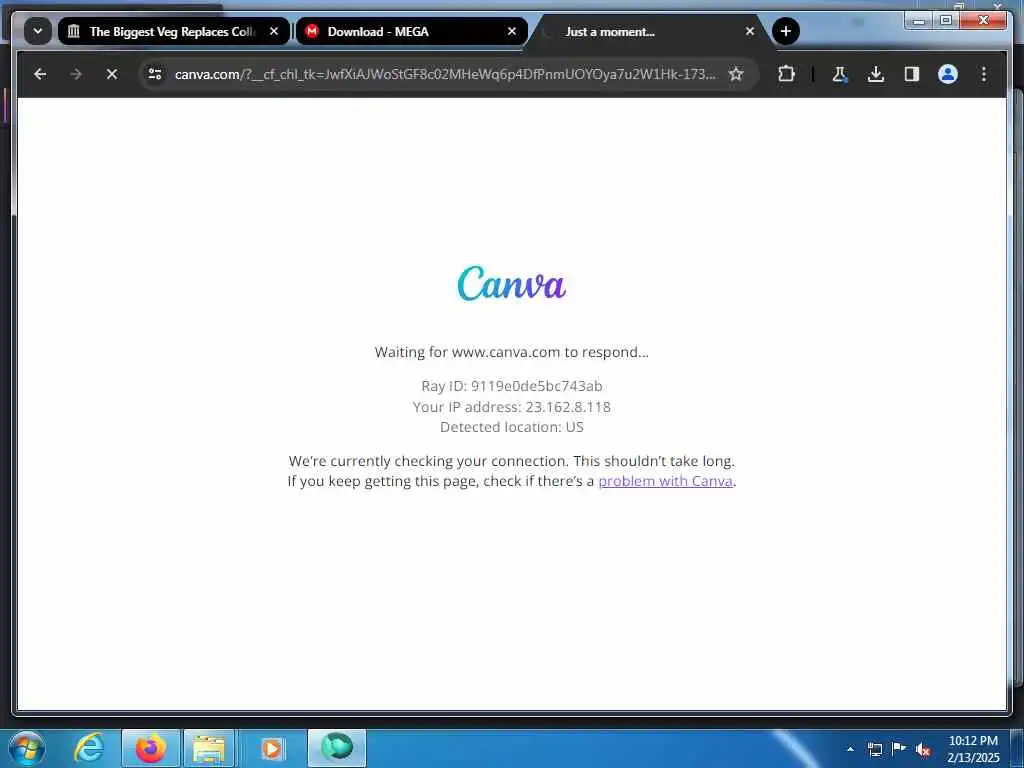Image resolution: width=1024 pixels, height=768 pixels.
Task: Minimize the browser window
Action: (x=919, y=21)
